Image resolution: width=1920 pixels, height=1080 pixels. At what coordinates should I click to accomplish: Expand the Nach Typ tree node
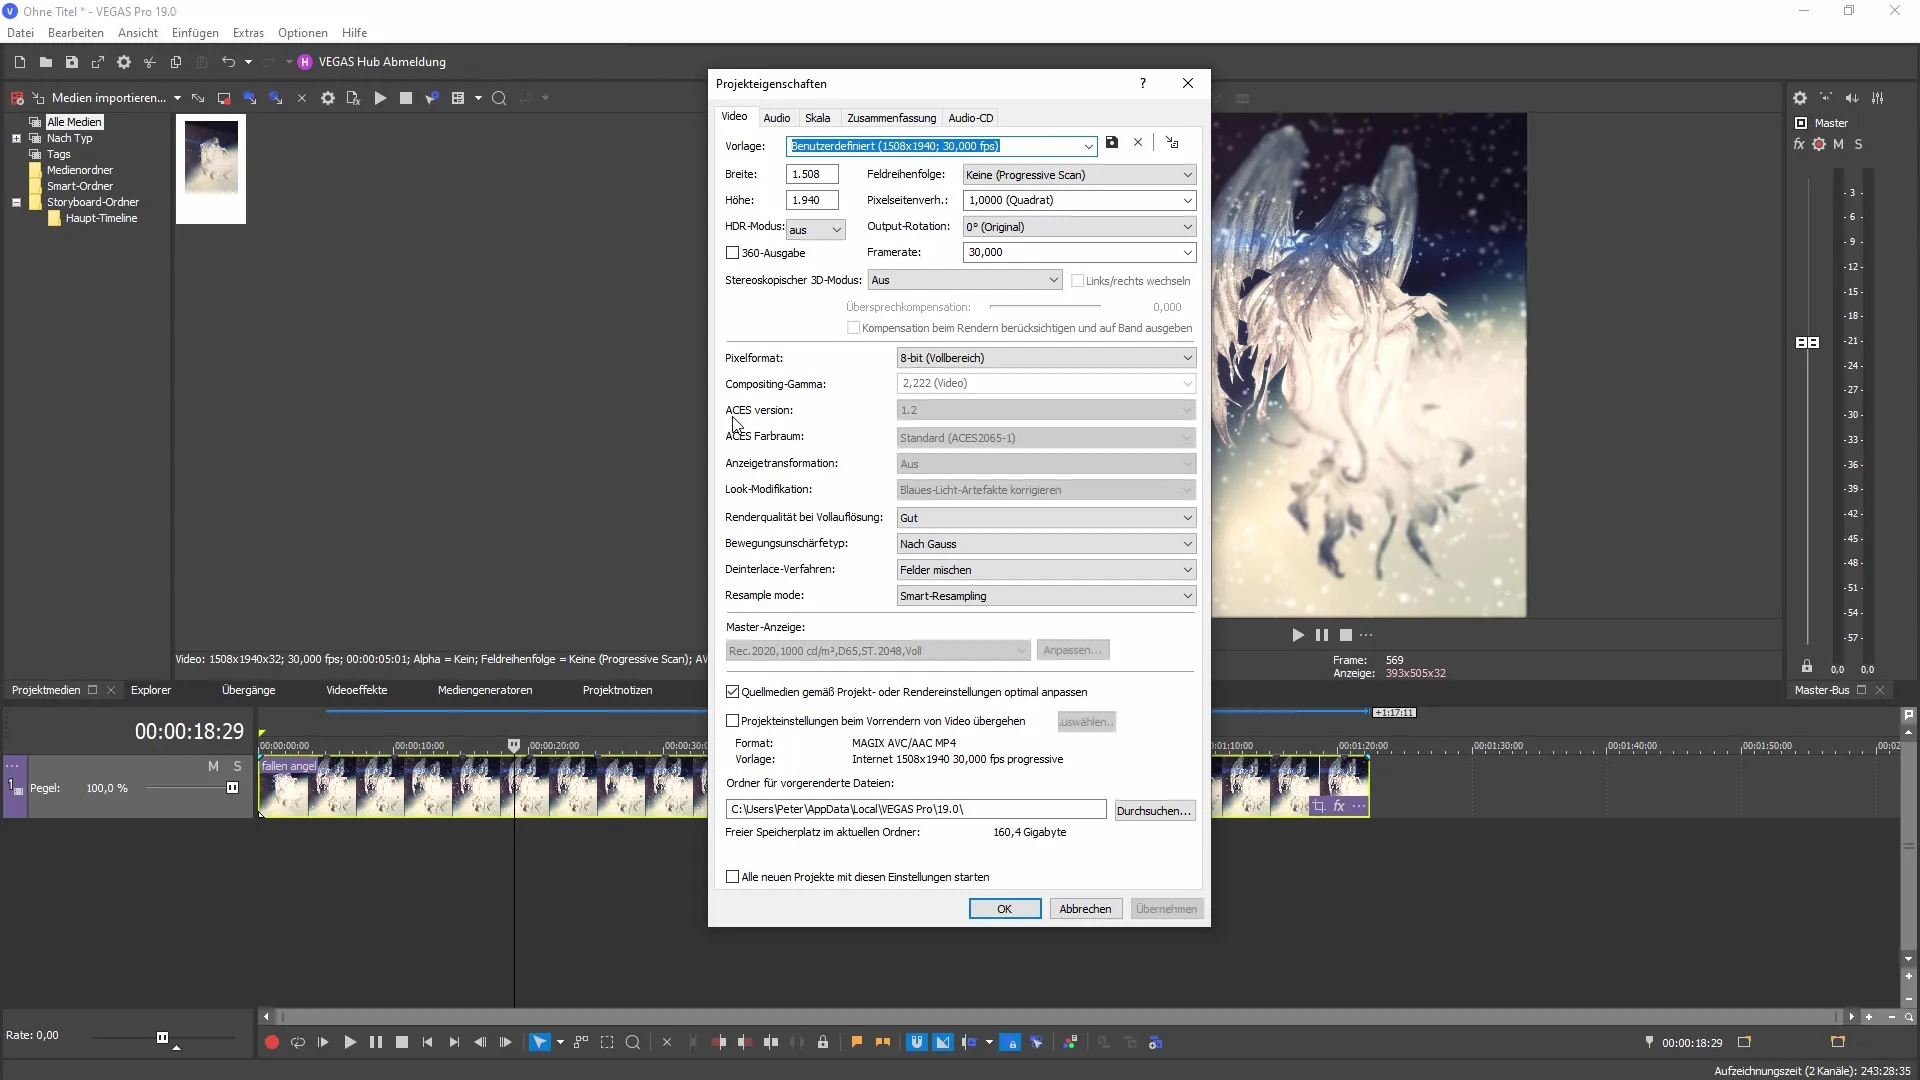pyautogui.click(x=16, y=138)
